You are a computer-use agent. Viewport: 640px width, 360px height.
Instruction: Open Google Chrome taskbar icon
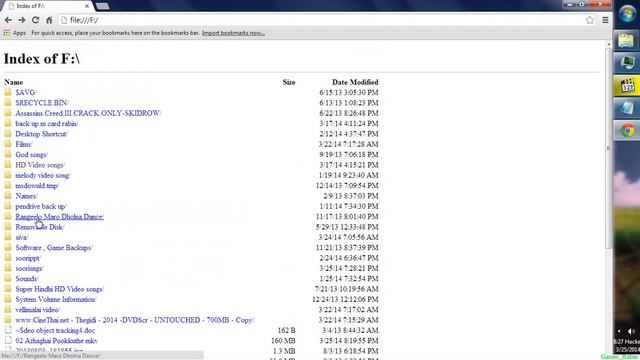coord(627,131)
